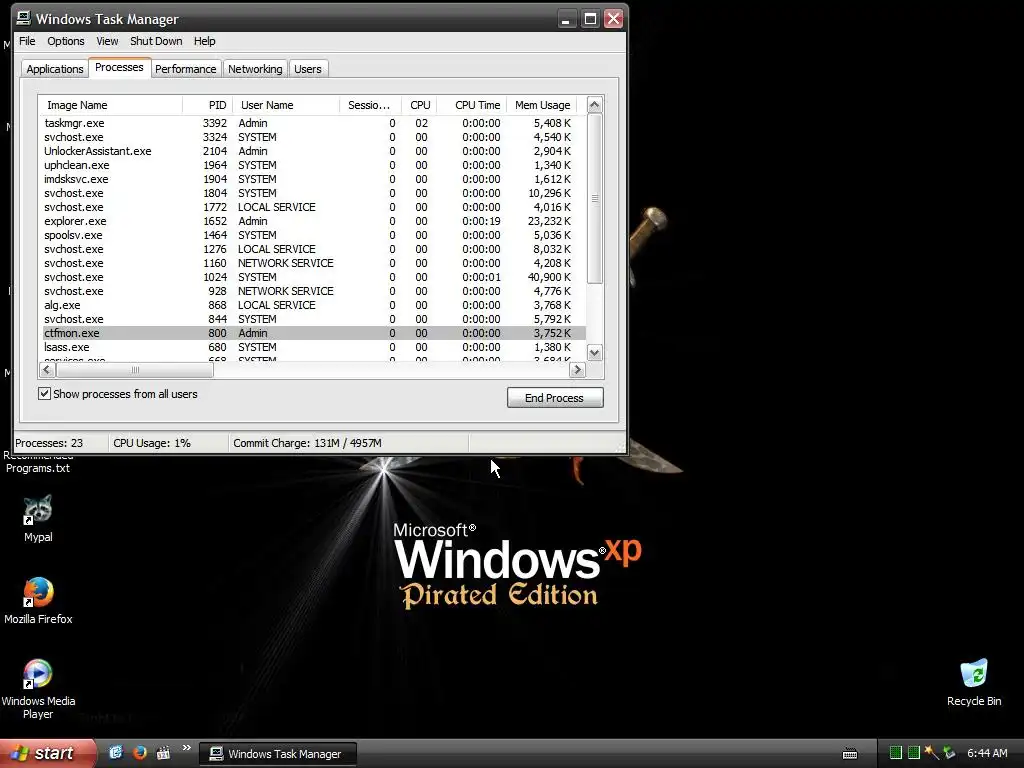Click the wand-shaped tray icon
The height and width of the screenshot is (768, 1024).
931,753
